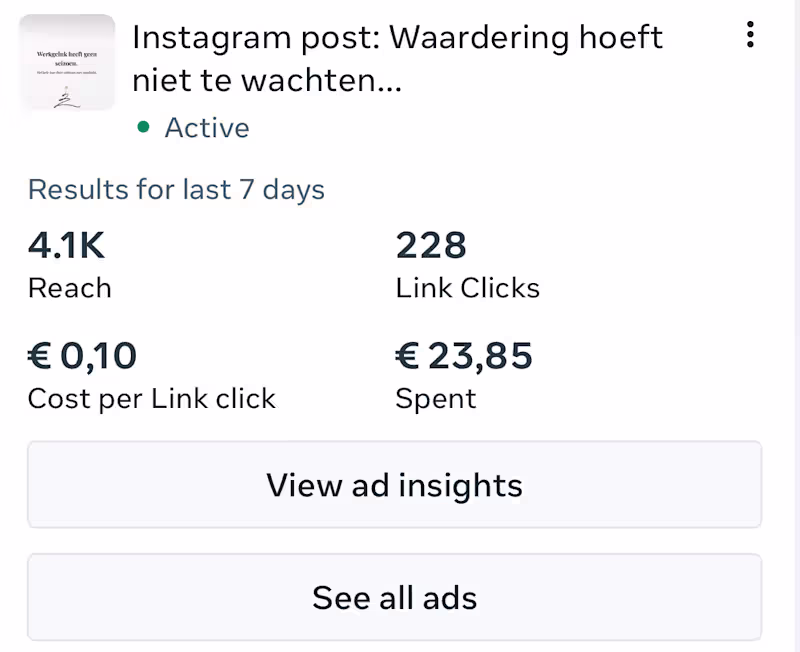
Task: Click the 228 link clicks value
Action: 431,245
